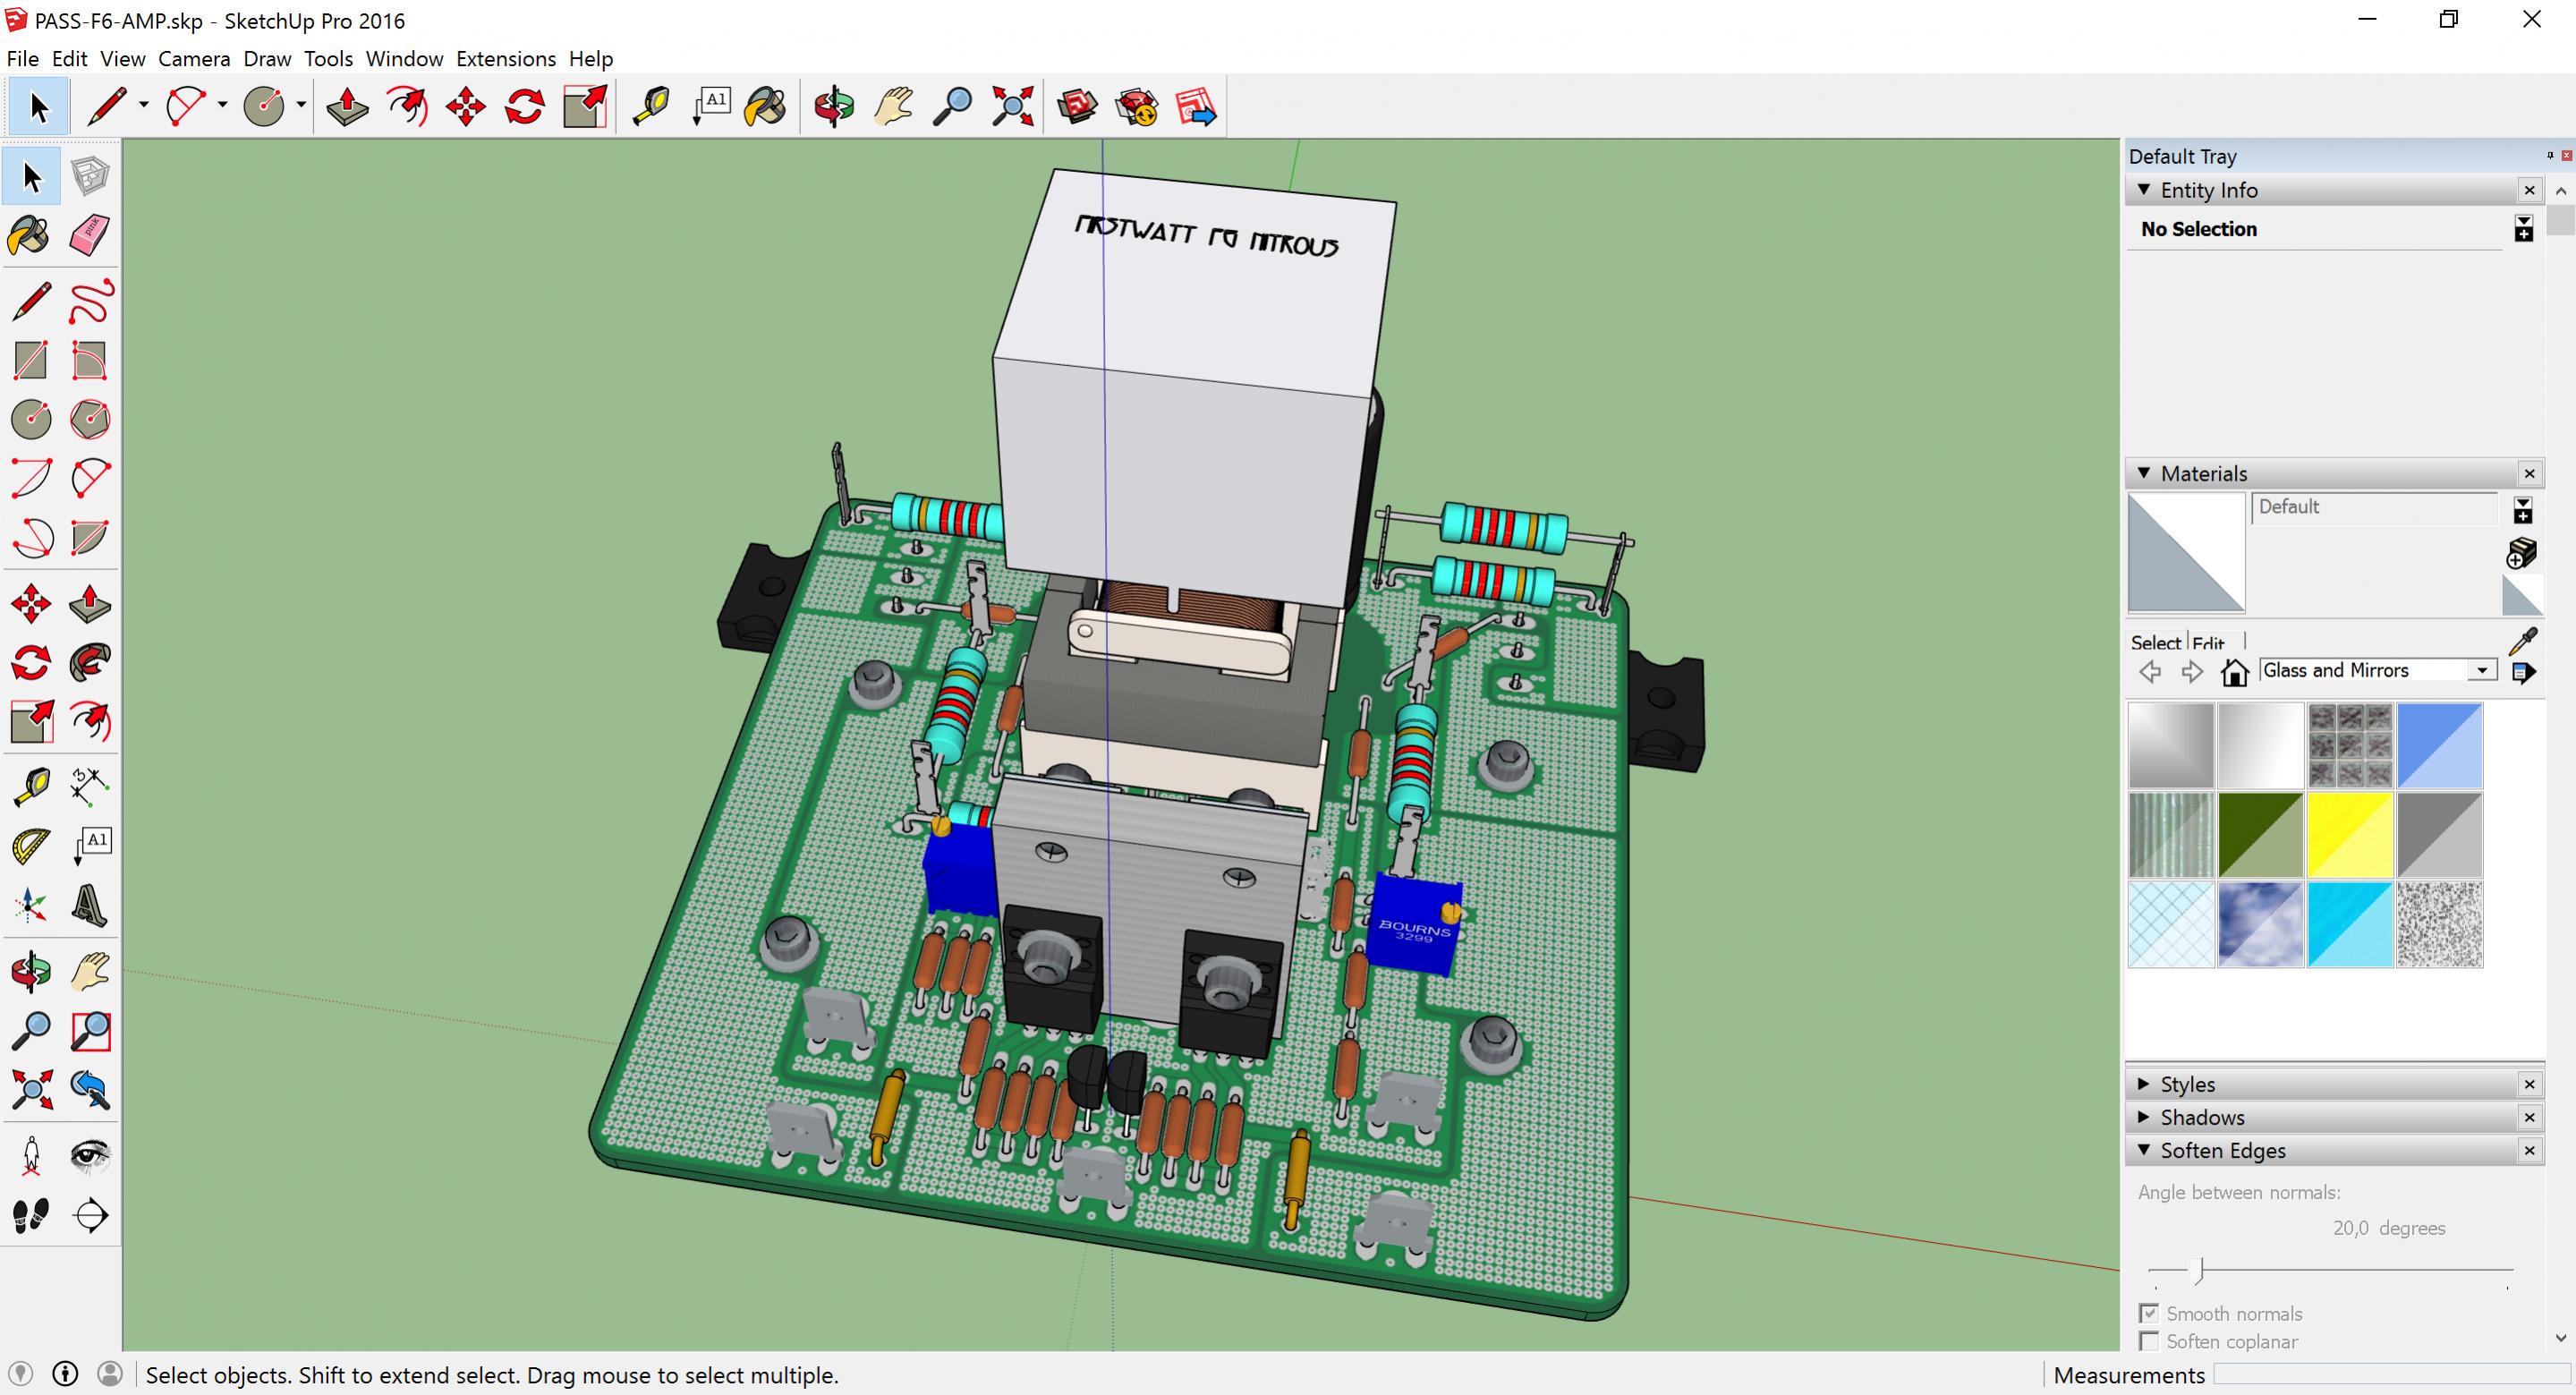Image resolution: width=2576 pixels, height=1395 pixels.
Task: Select the Push/Pull tool in left toolbar
Action: click(90, 603)
